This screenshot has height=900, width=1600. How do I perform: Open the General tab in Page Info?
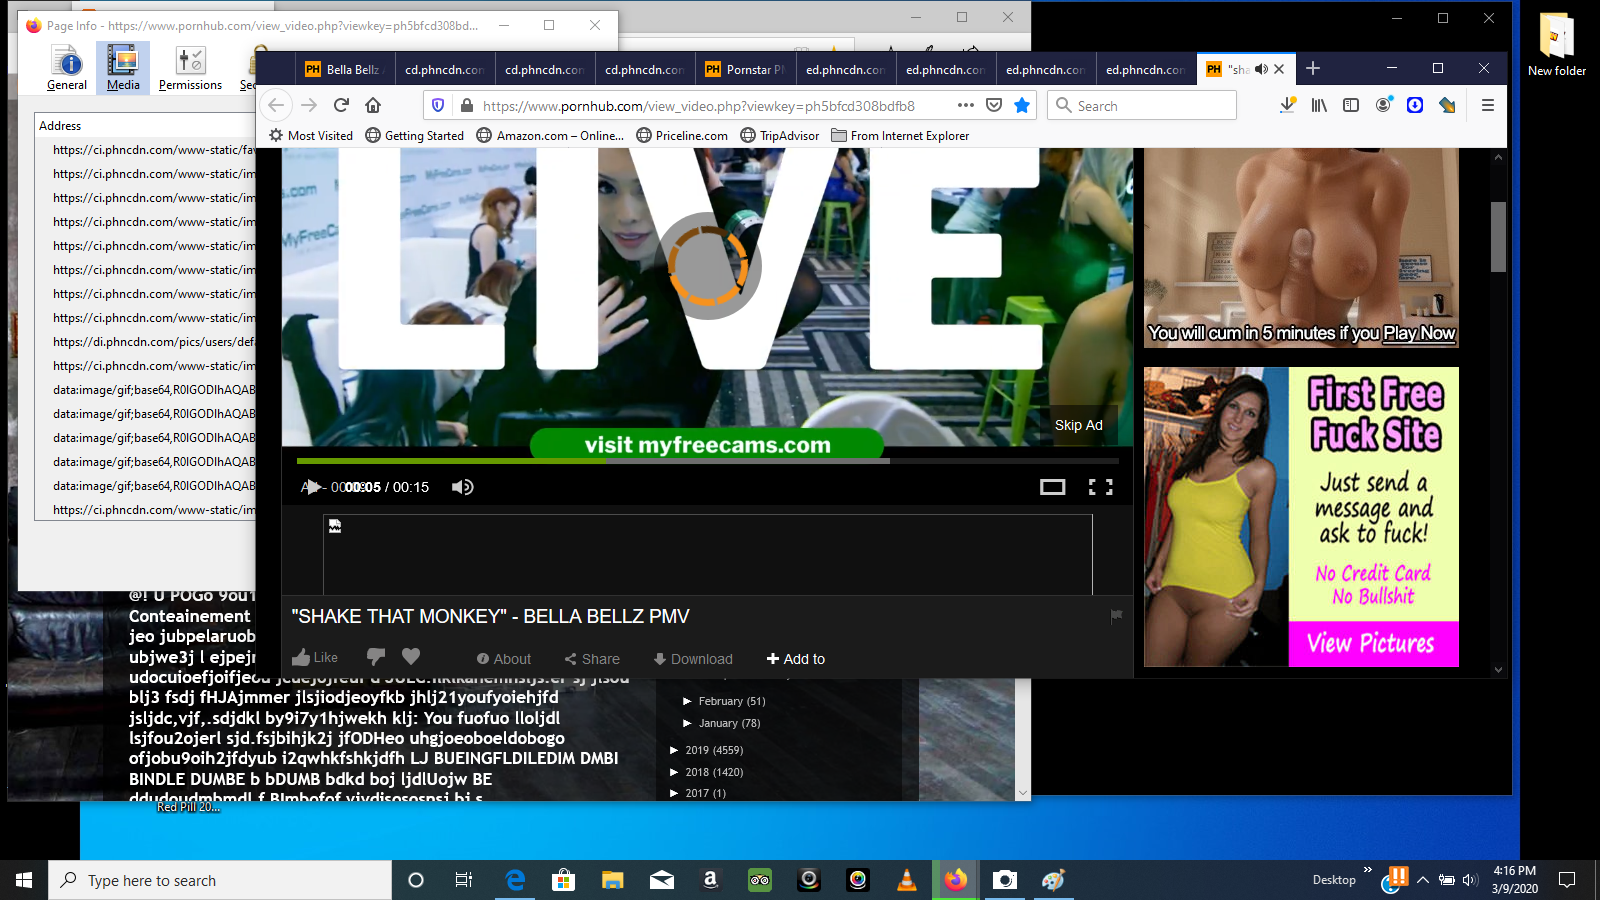tap(67, 68)
